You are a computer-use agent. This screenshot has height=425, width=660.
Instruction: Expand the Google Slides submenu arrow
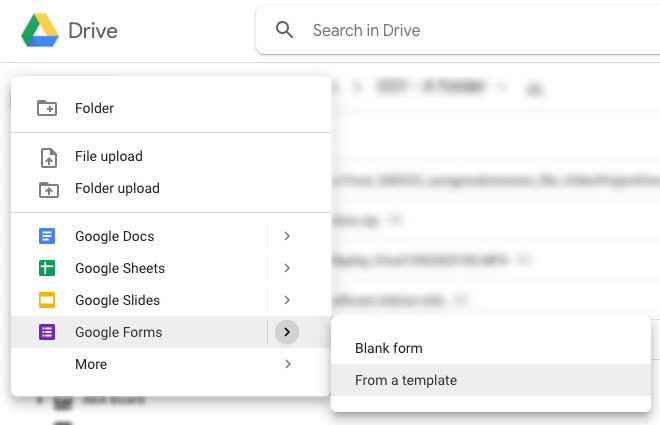point(287,300)
